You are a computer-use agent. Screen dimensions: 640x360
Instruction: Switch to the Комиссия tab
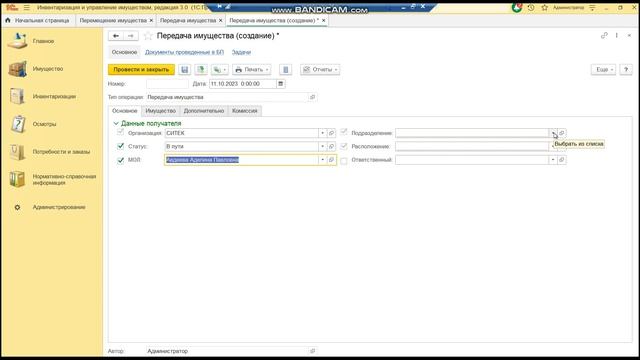244,111
